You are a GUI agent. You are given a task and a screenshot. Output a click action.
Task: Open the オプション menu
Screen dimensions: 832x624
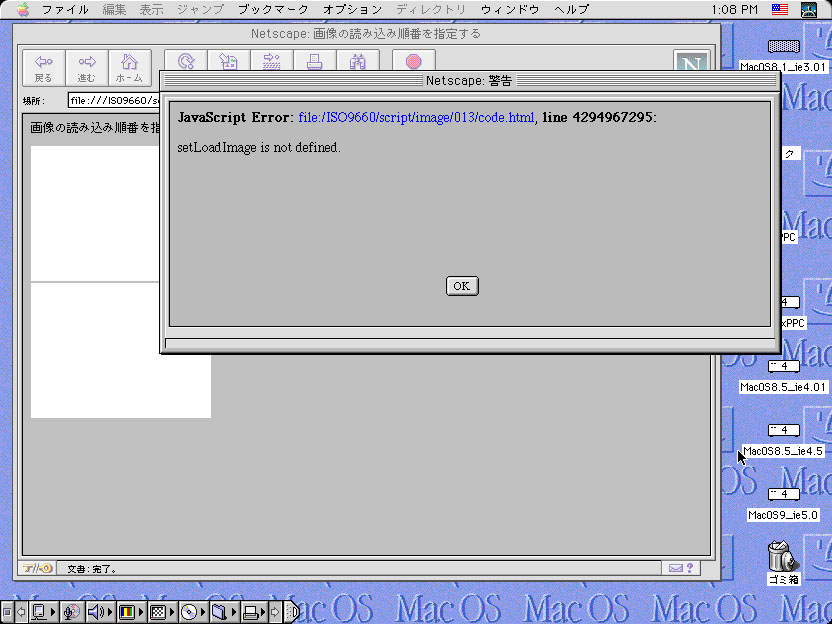pos(352,10)
